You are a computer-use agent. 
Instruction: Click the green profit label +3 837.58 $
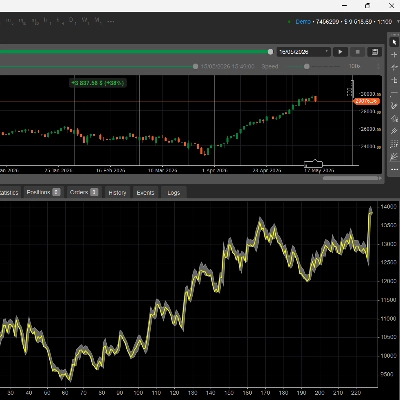click(98, 83)
